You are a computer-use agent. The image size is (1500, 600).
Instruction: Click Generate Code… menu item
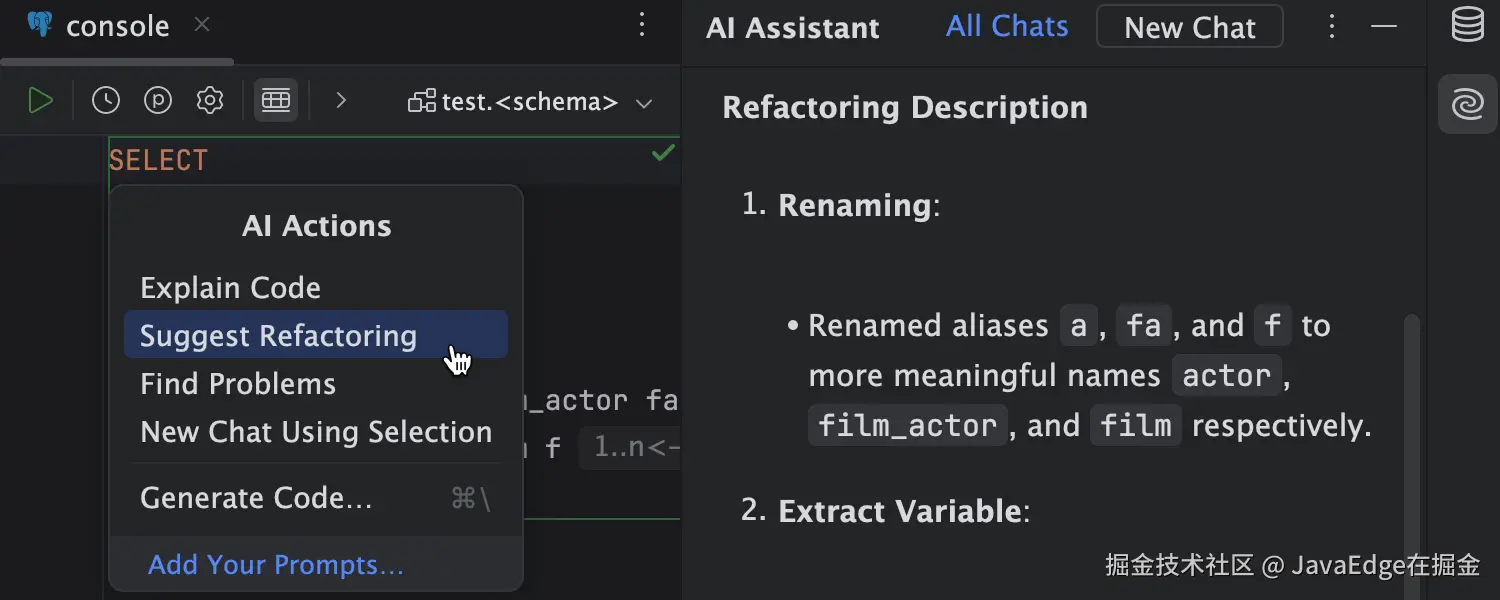[256, 498]
